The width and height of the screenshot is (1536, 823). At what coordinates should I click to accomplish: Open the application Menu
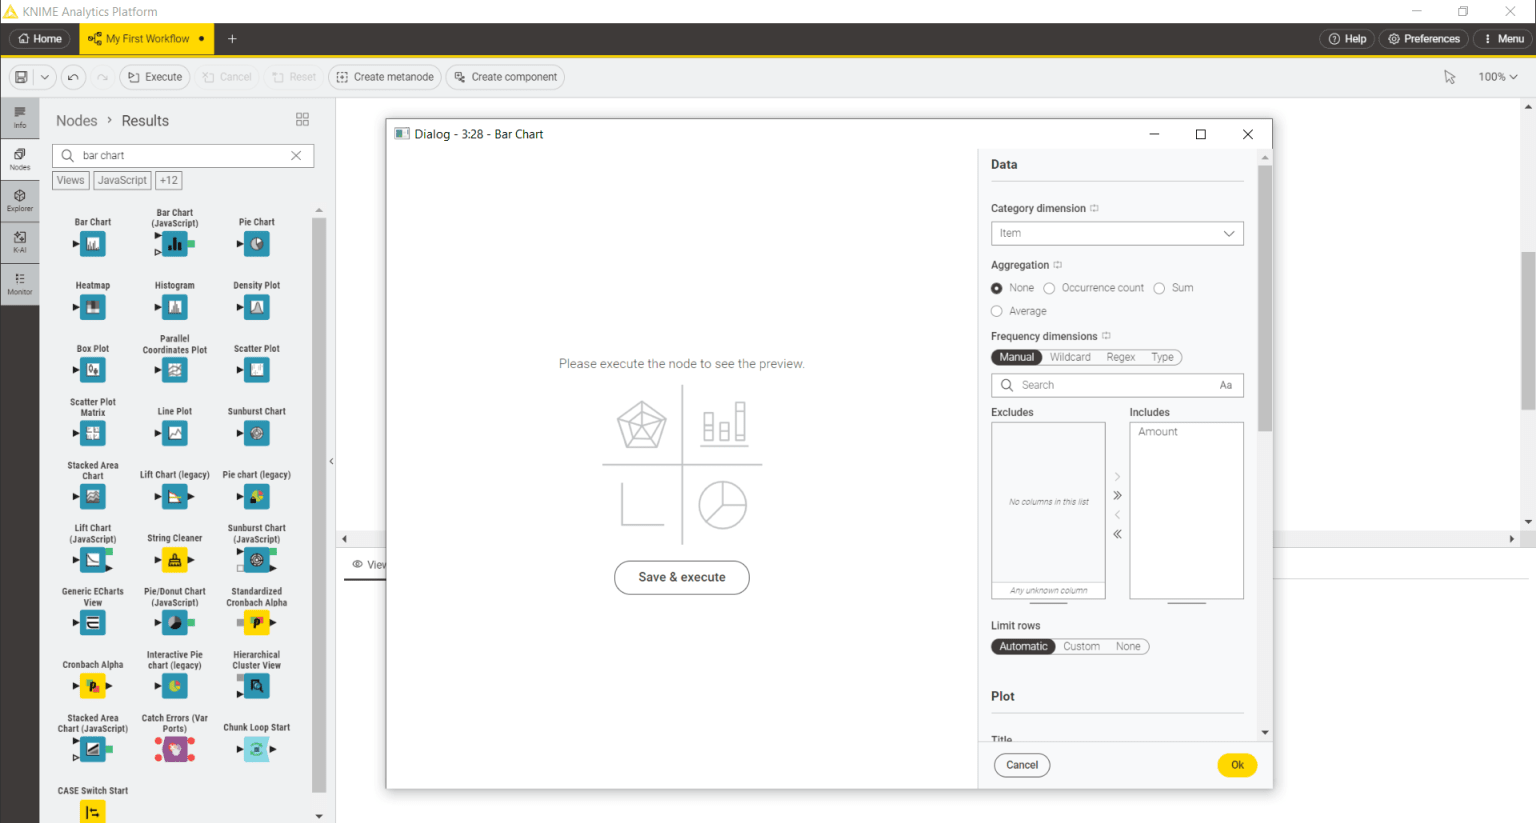(x=1503, y=39)
